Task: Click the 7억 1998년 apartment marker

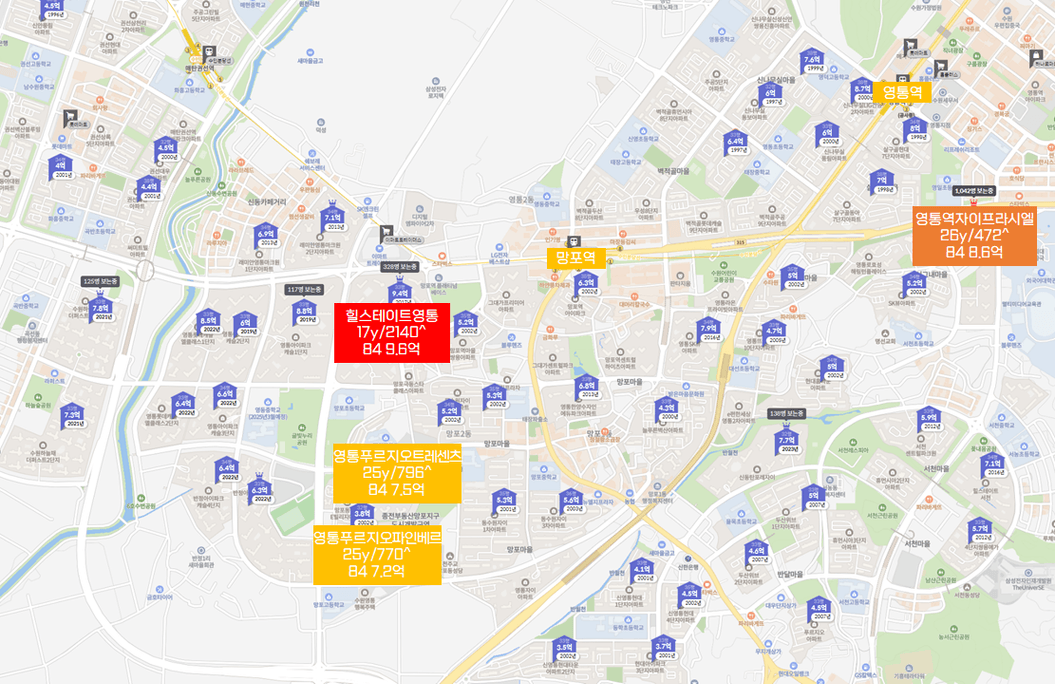Action: [882, 183]
